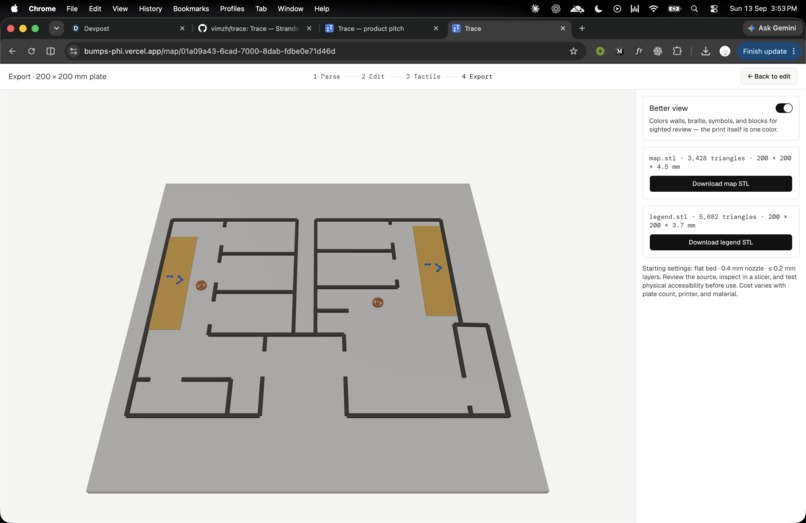This screenshot has height=523, width=806.
Task: Open the battery status icon
Action: click(x=674, y=9)
